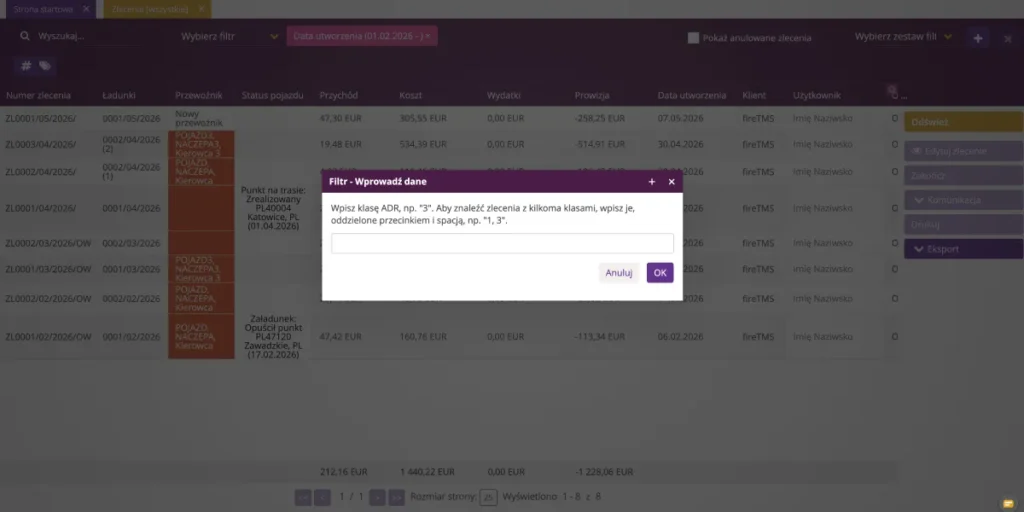1024x512 pixels.
Task: Switch to the Strona startowa tab
Action: (42, 9)
